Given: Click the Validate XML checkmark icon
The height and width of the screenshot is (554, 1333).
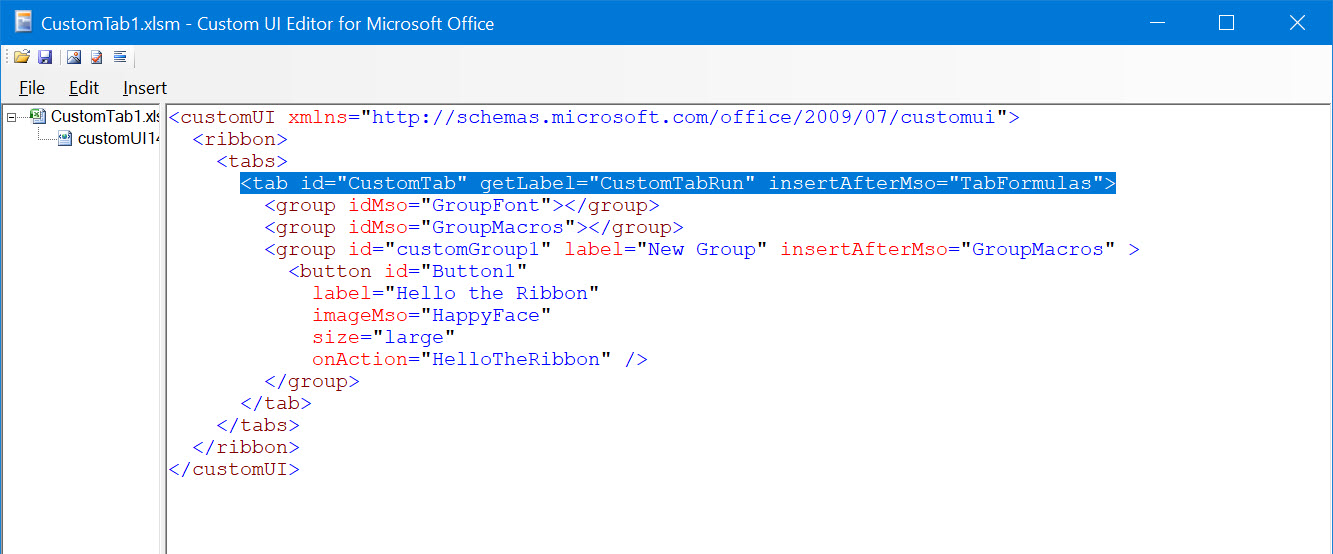Looking at the screenshot, I should [x=97, y=57].
